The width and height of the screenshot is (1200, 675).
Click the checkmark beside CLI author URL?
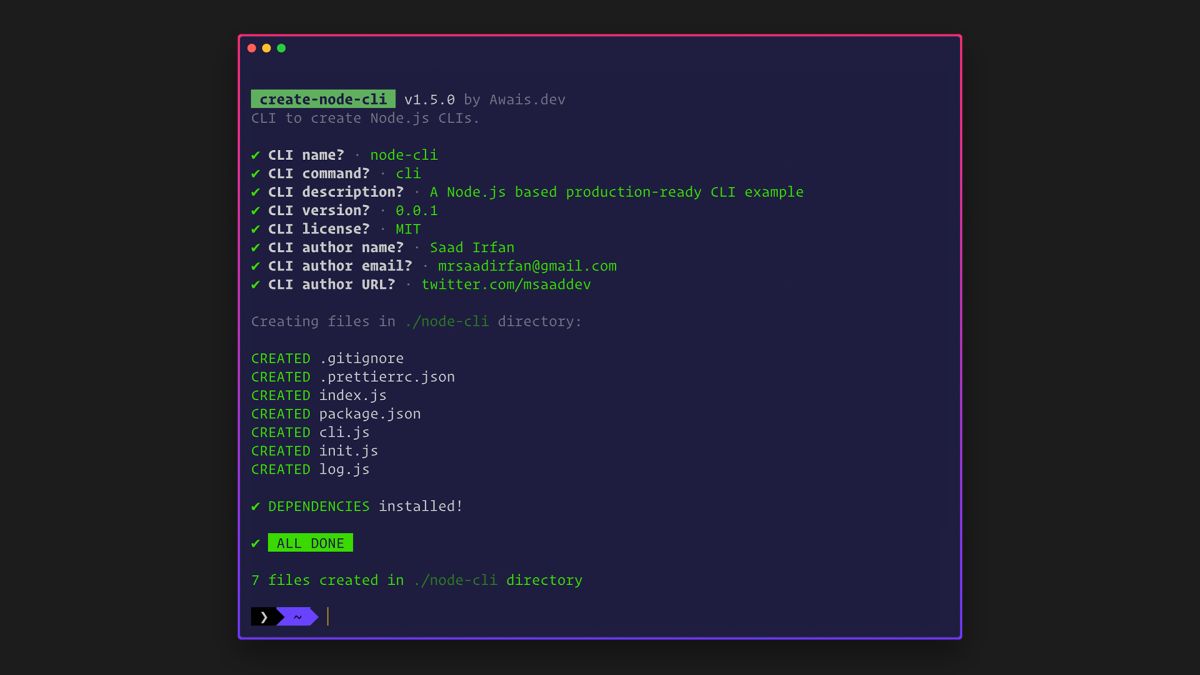(256, 285)
